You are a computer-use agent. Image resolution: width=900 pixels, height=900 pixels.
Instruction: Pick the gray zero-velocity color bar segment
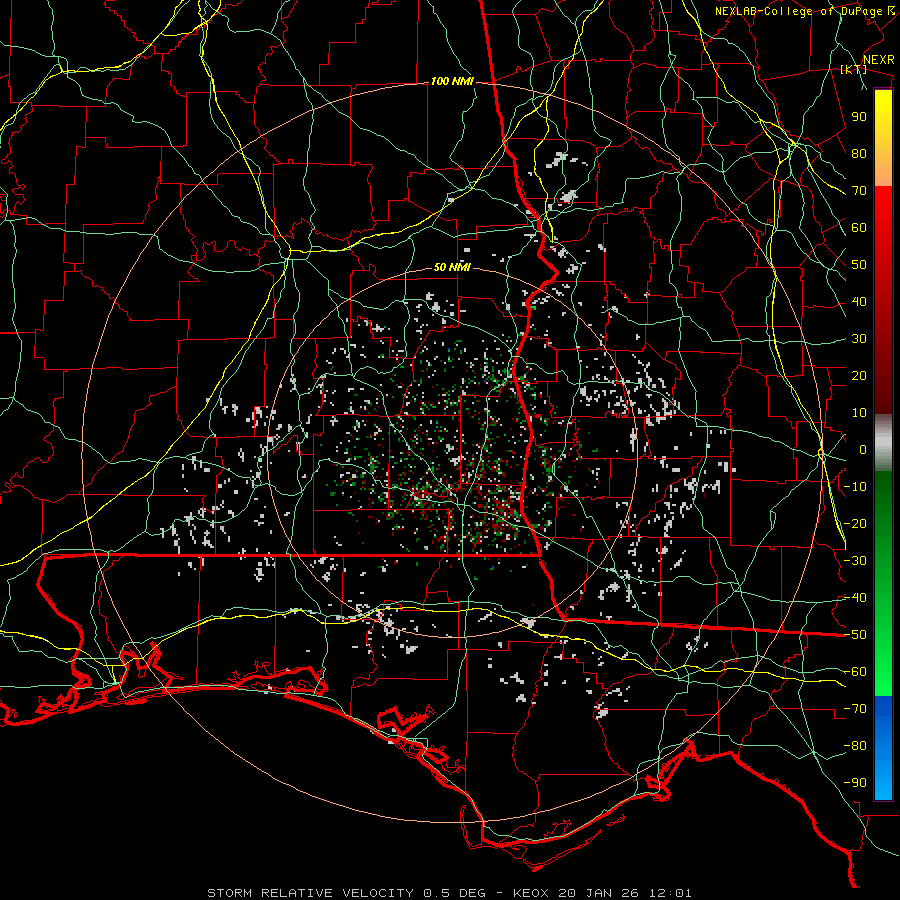click(883, 443)
